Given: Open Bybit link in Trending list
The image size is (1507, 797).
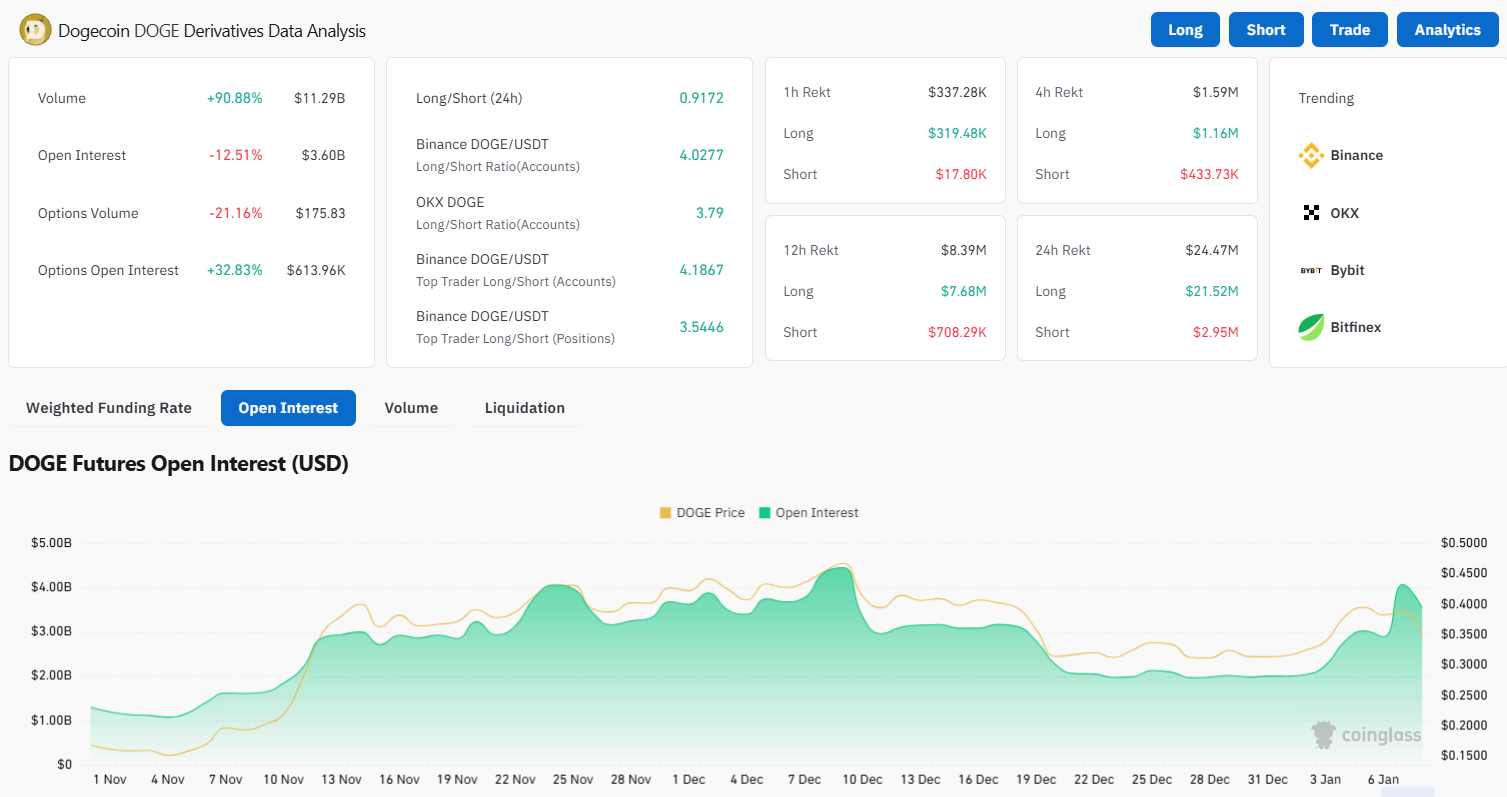Looking at the screenshot, I should pos(1347,270).
